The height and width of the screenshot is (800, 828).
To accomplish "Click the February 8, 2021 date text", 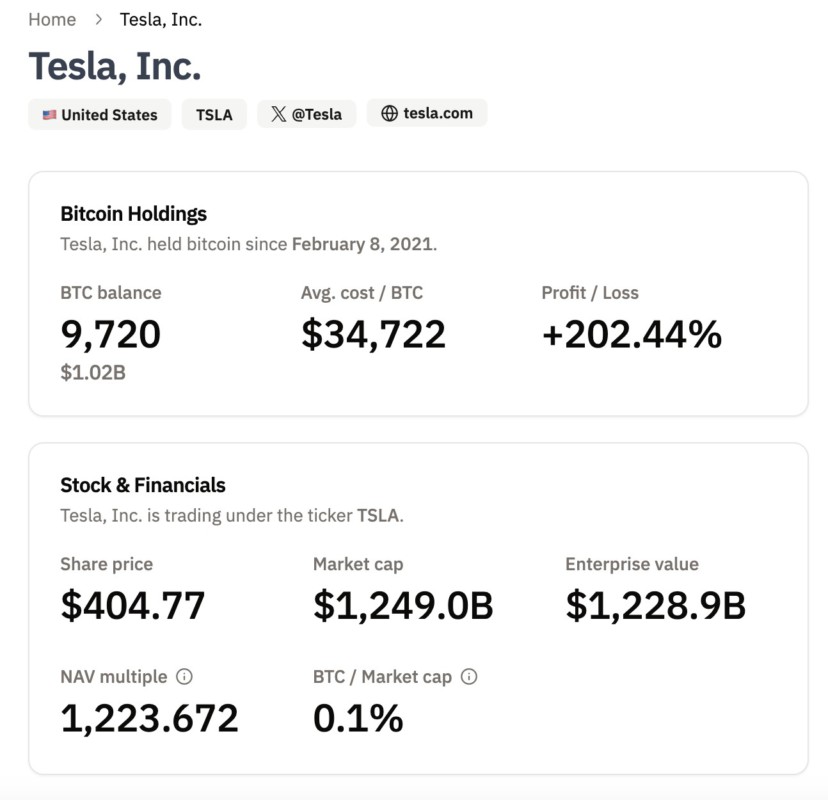I will (363, 244).
